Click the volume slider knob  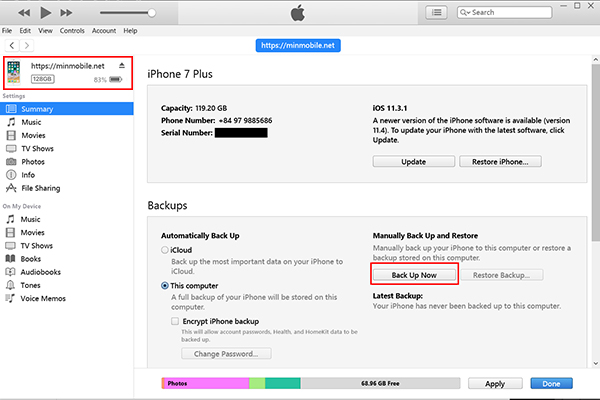pyautogui.click(x=152, y=13)
